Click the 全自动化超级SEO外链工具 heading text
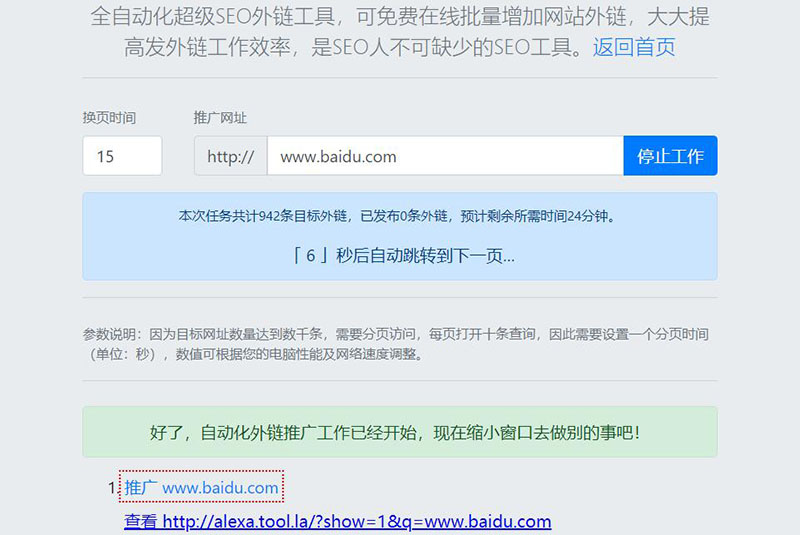Image resolution: width=800 pixels, height=535 pixels. (x=400, y=32)
